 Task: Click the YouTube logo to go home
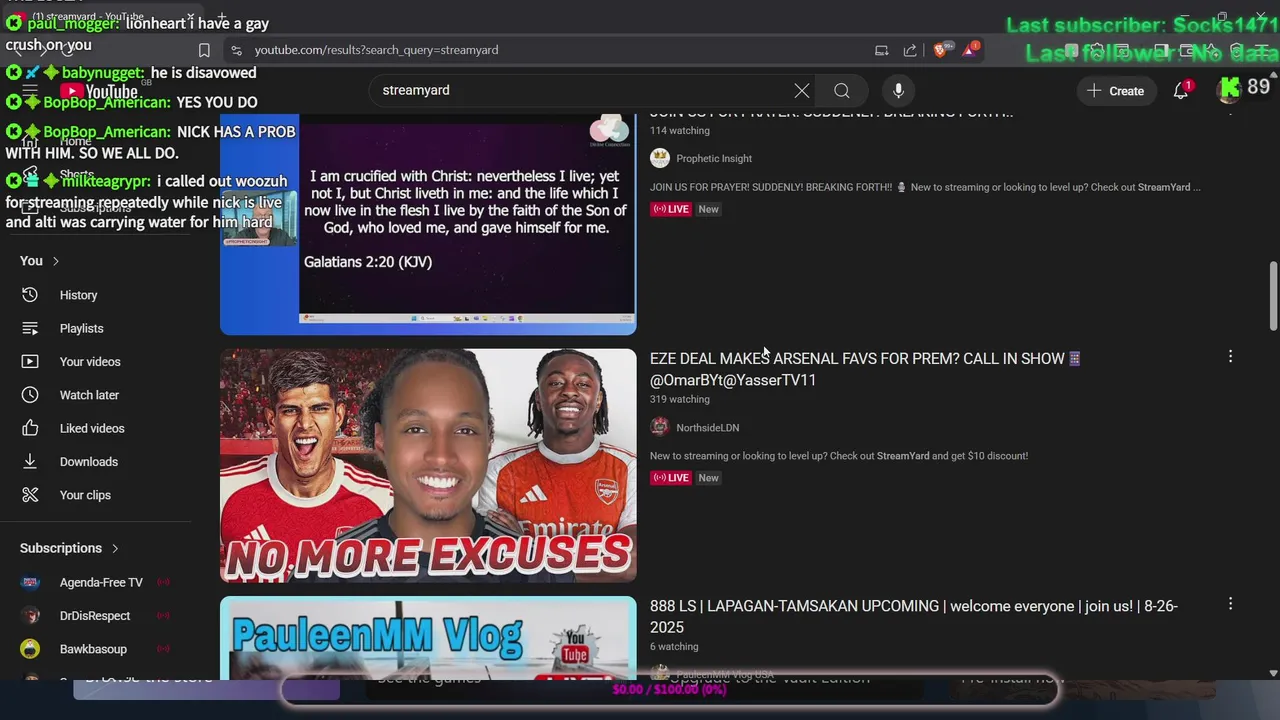[x=100, y=91]
